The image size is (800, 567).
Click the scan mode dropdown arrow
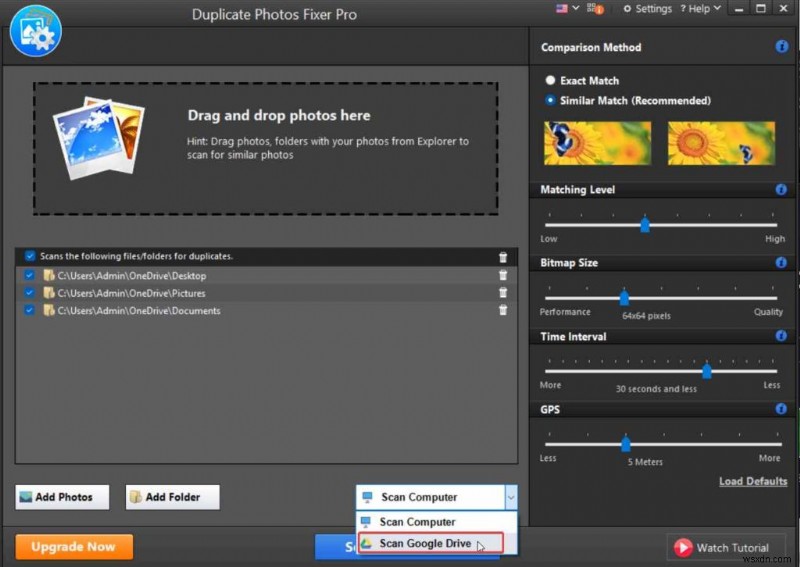(511, 497)
